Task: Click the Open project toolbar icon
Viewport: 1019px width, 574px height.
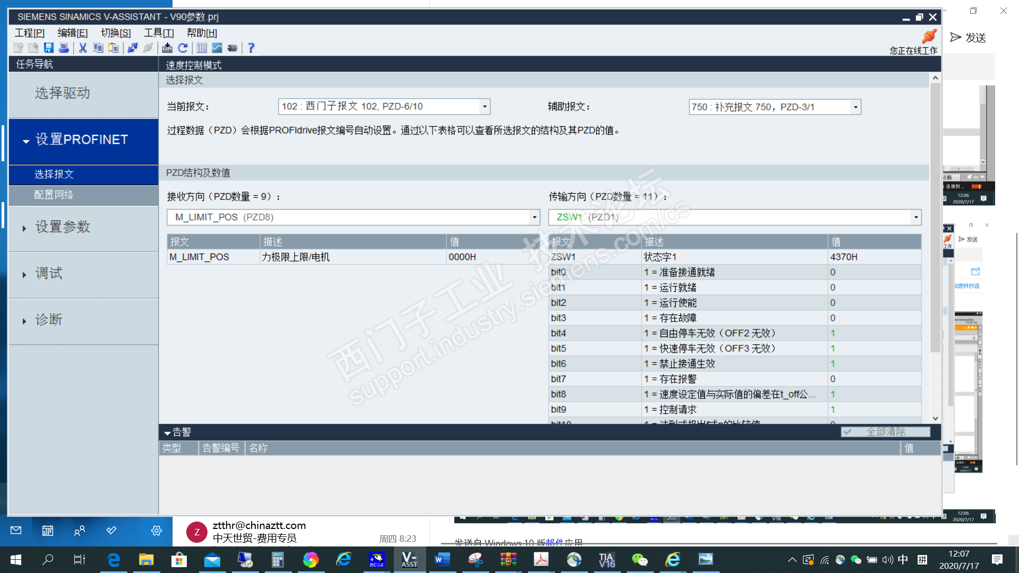Action: click(x=33, y=48)
